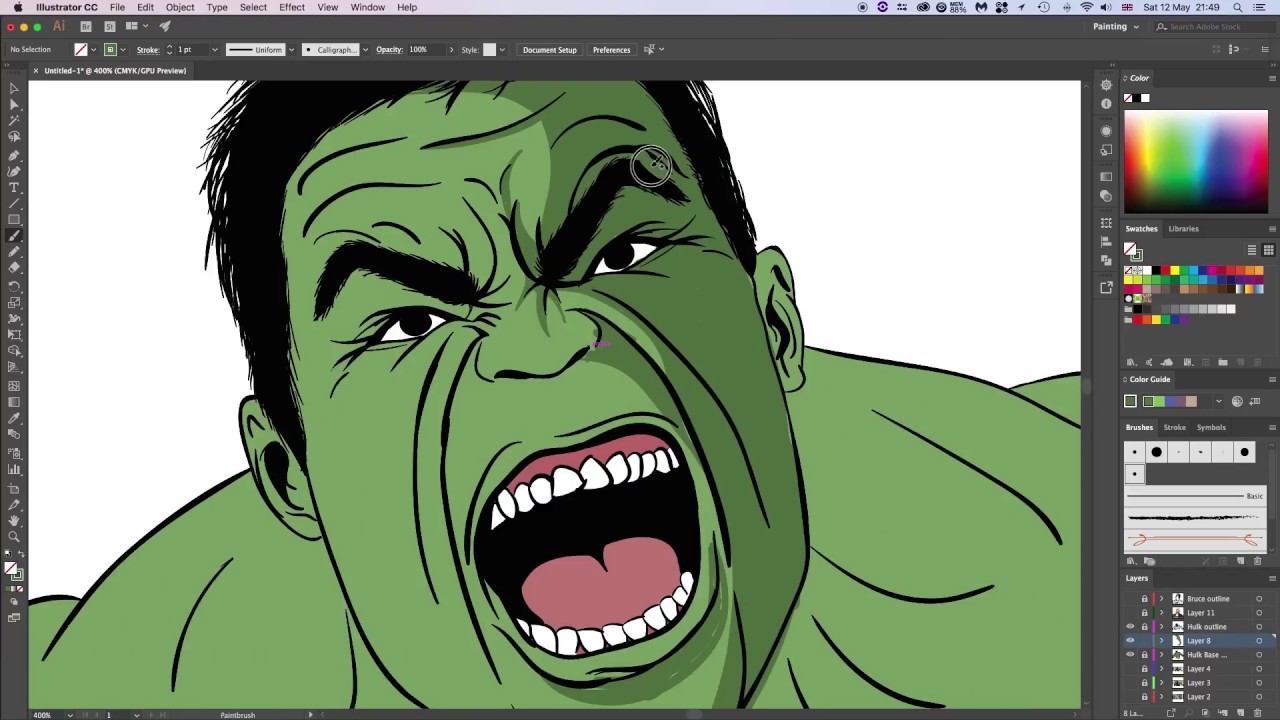Select the Eyedropper tool
The image size is (1280, 720).
point(14,418)
